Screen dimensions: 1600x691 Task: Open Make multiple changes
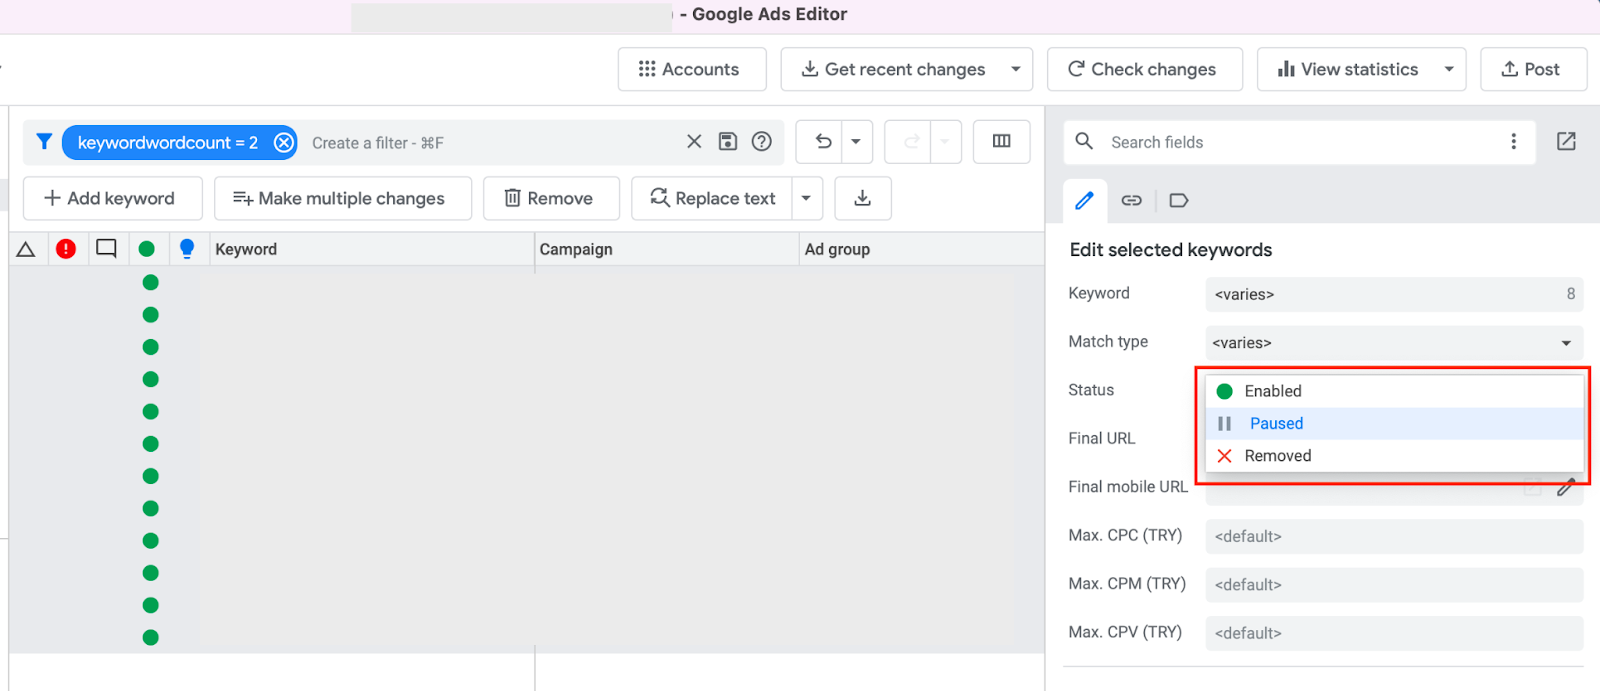342,198
